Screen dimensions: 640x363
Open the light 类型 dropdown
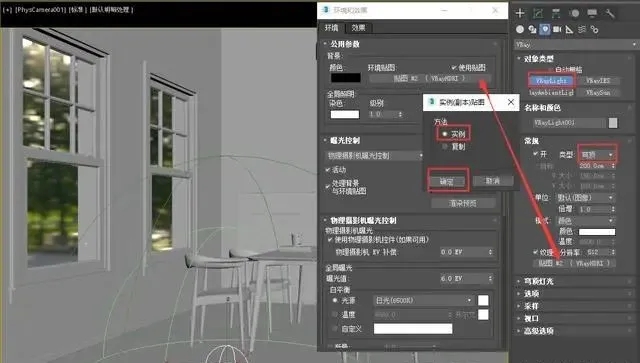coord(597,155)
